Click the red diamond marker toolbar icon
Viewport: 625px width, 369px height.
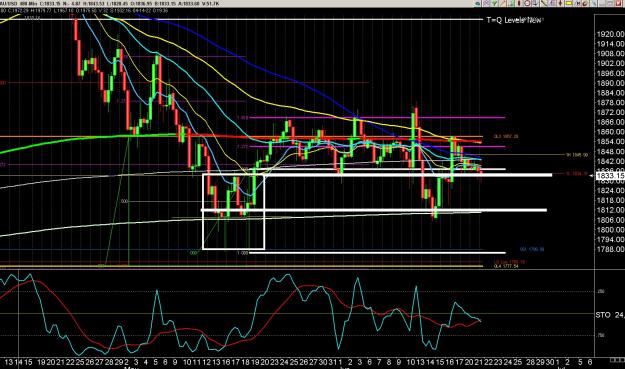pos(560,3)
